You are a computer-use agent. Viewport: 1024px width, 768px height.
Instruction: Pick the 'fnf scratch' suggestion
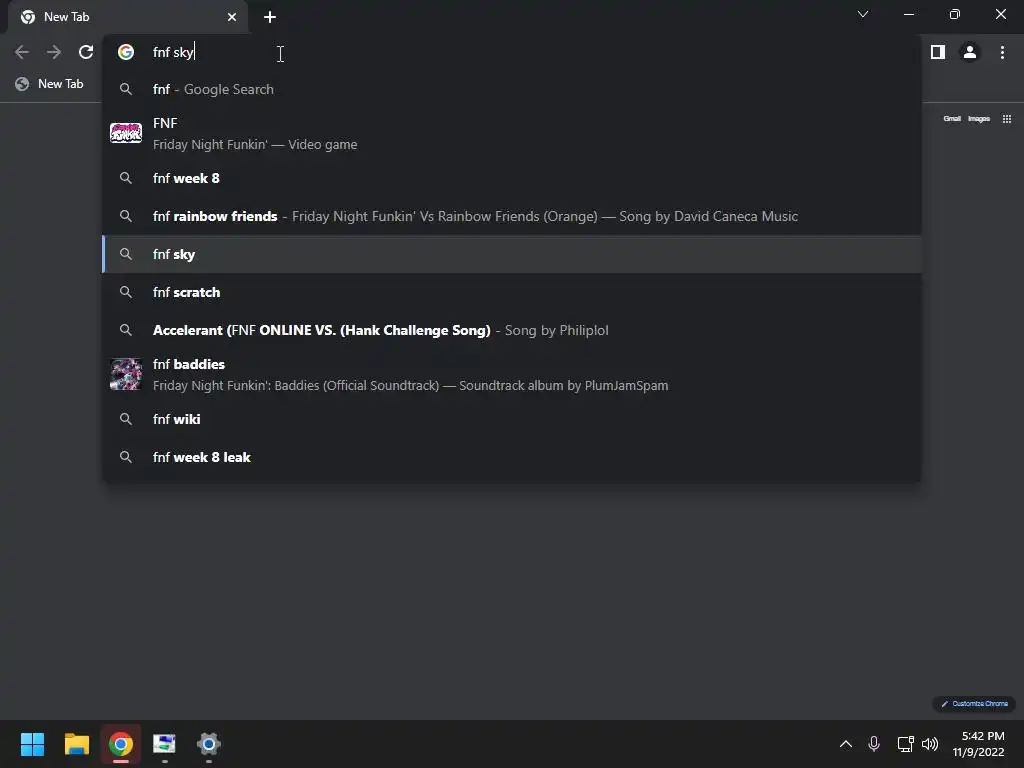pos(512,292)
